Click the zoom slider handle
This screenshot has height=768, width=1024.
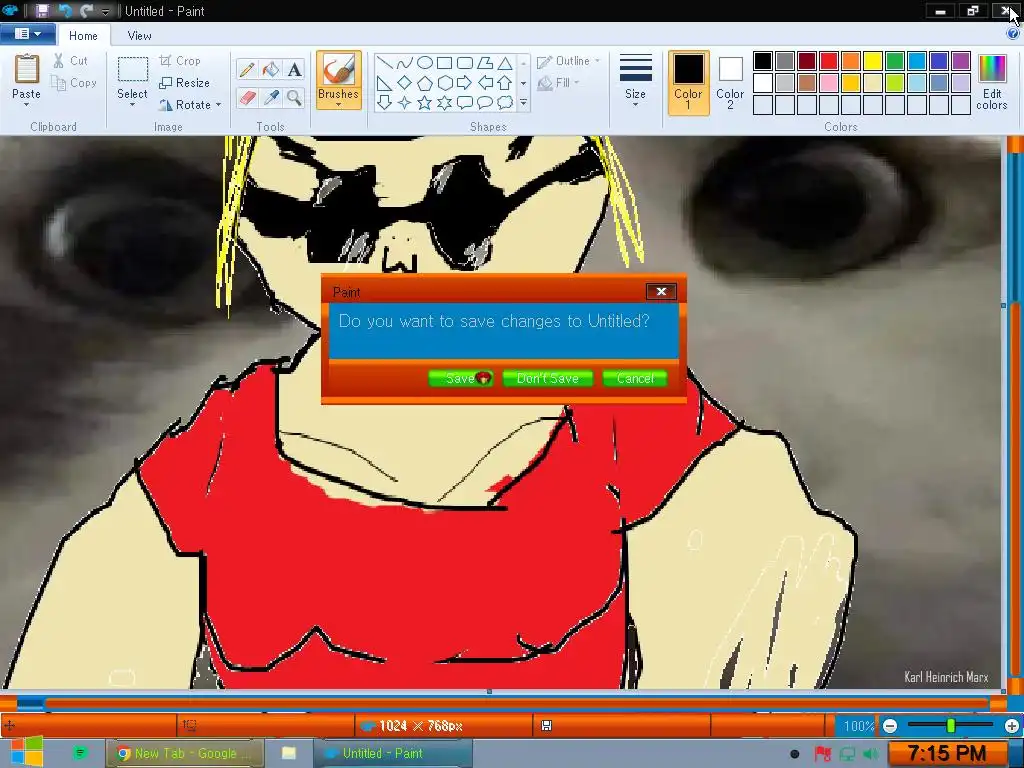pyautogui.click(x=951, y=726)
